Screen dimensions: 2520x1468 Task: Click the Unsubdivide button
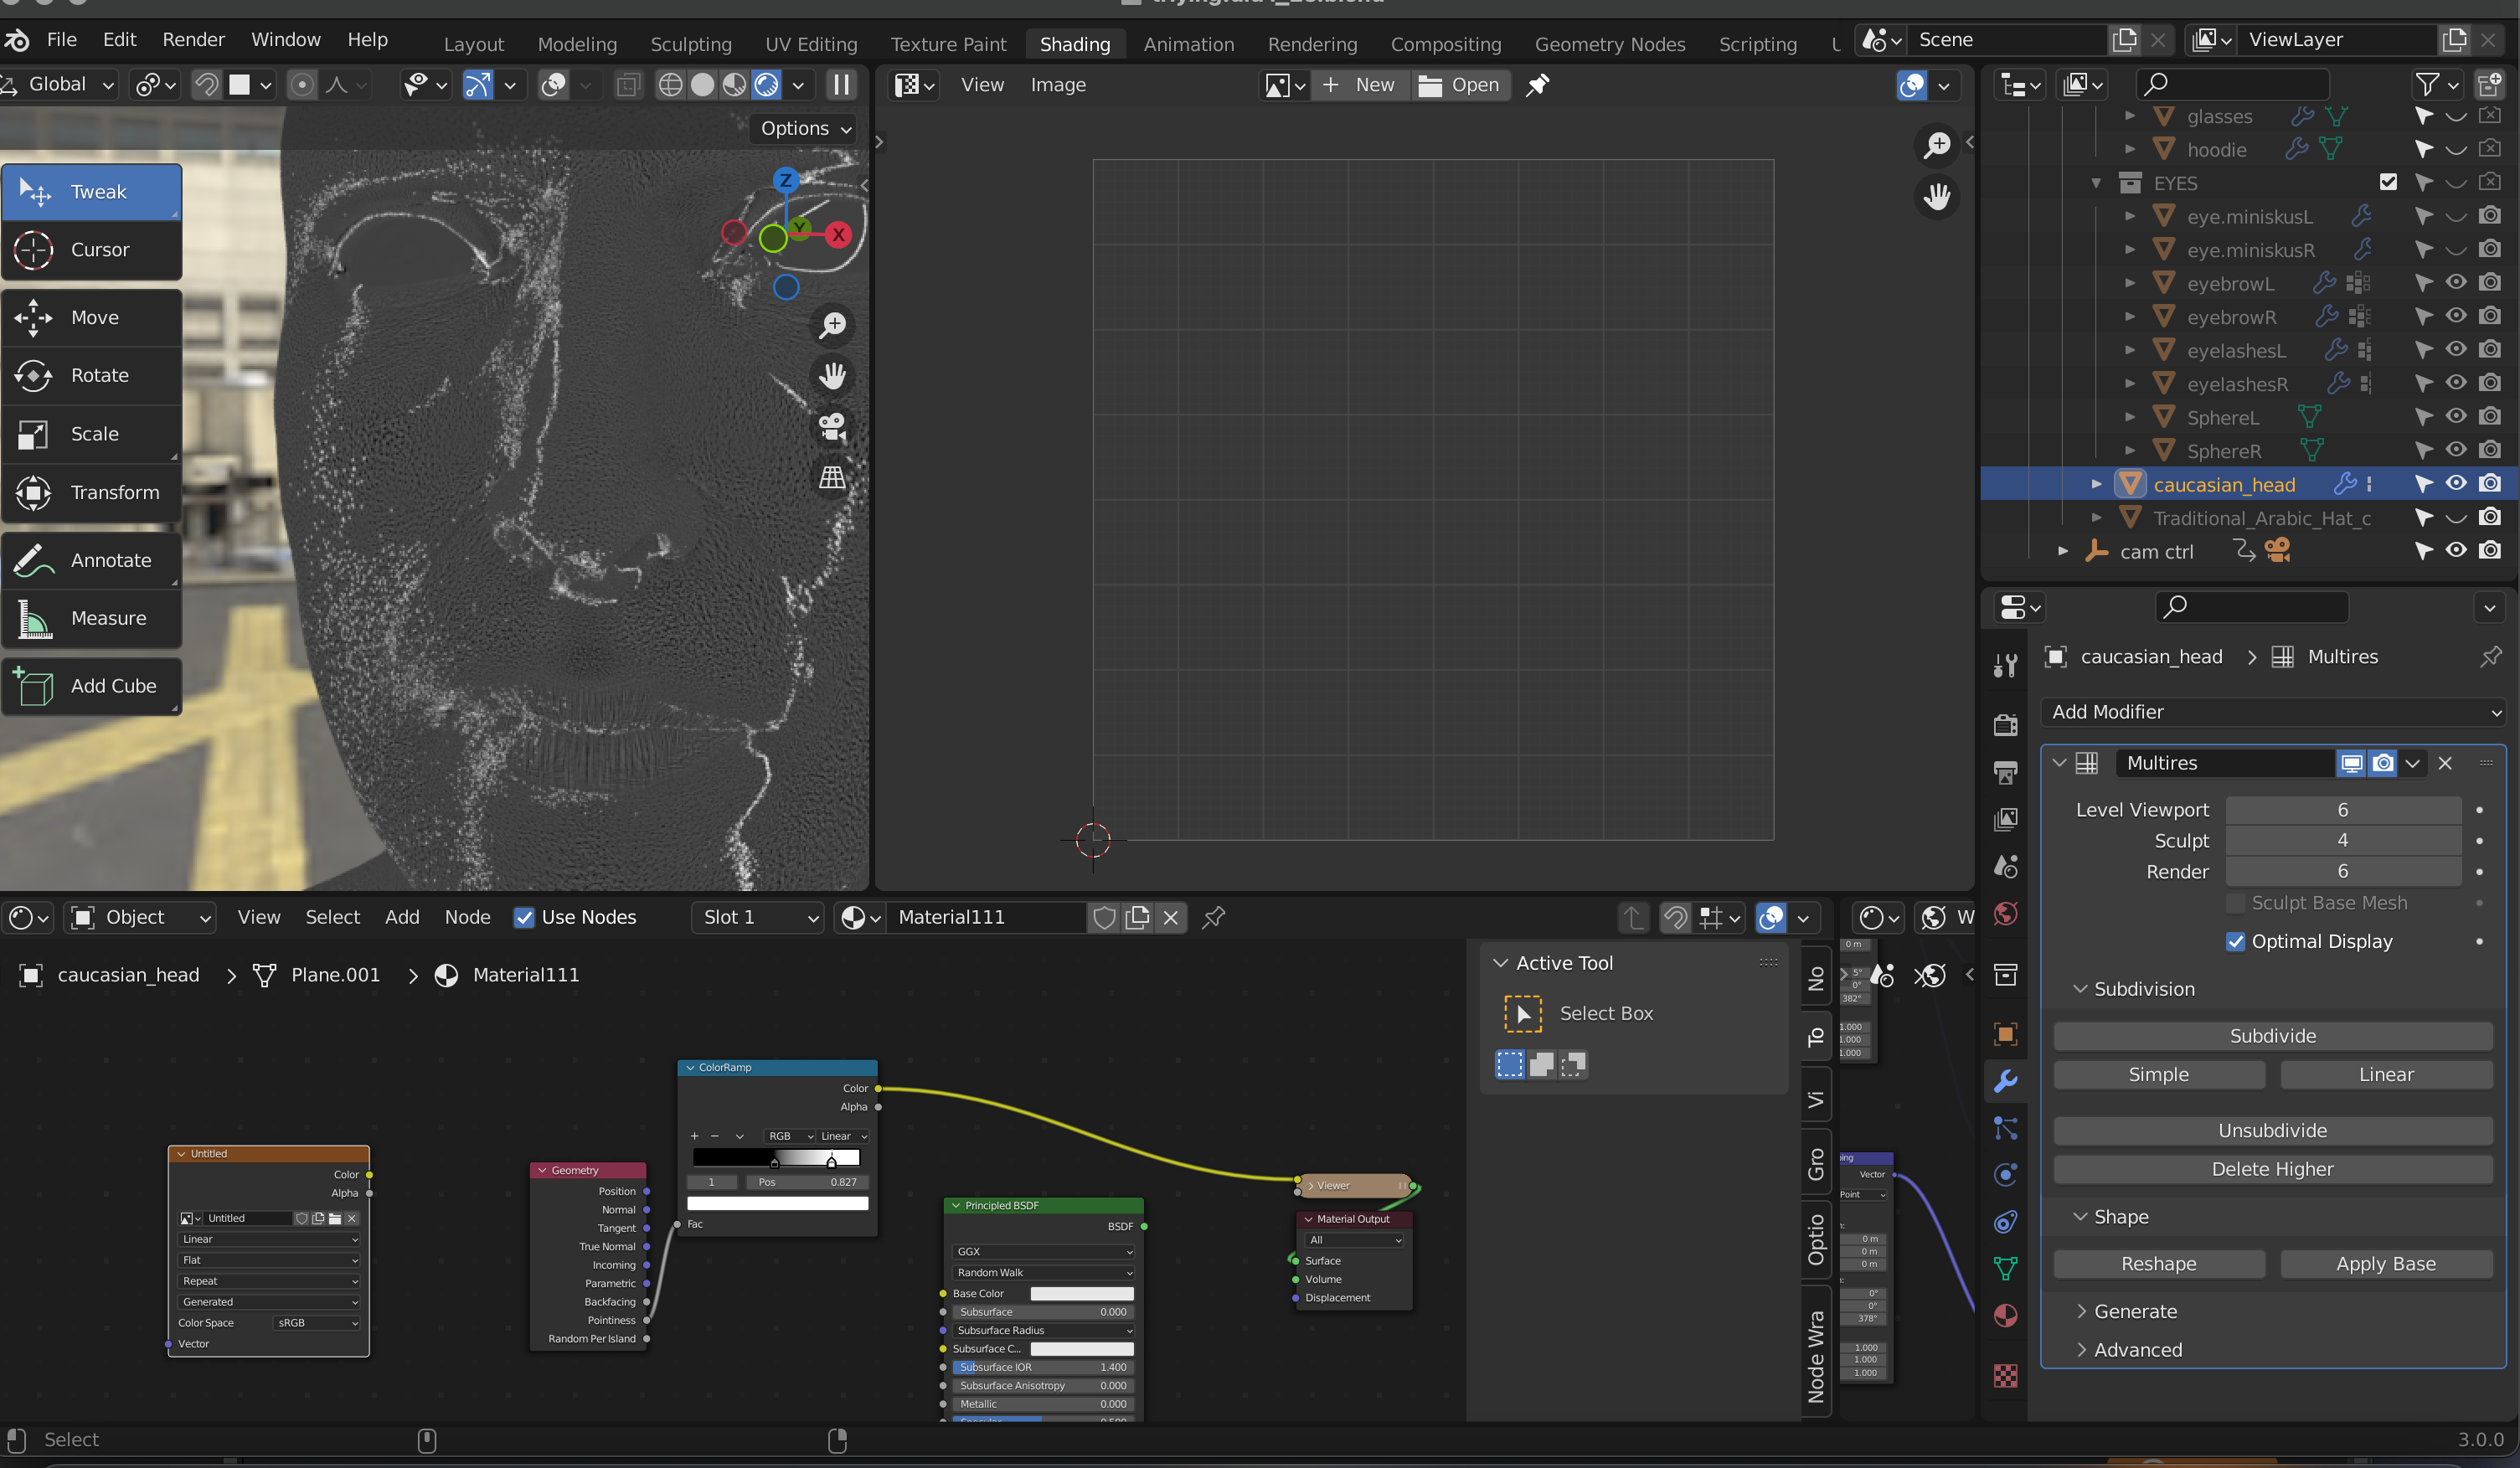(2272, 1130)
